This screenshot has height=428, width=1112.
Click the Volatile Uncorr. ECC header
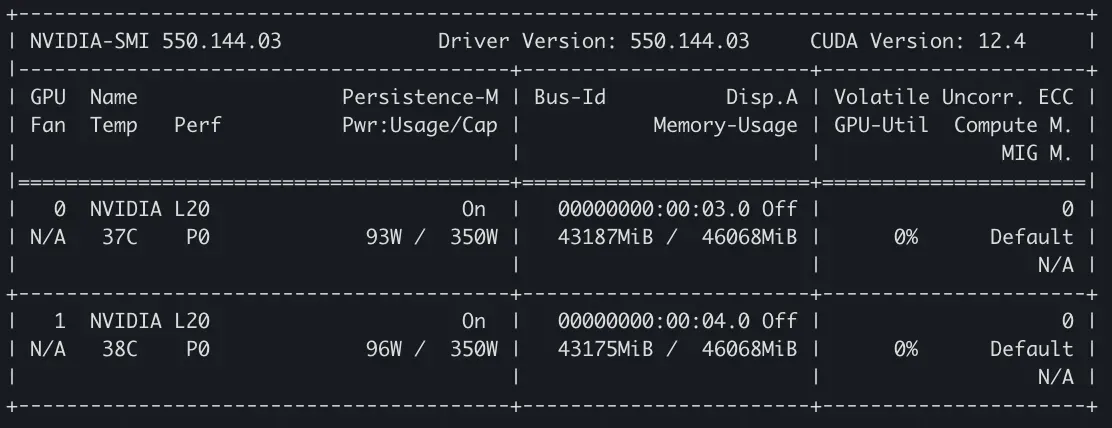point(953,97)
